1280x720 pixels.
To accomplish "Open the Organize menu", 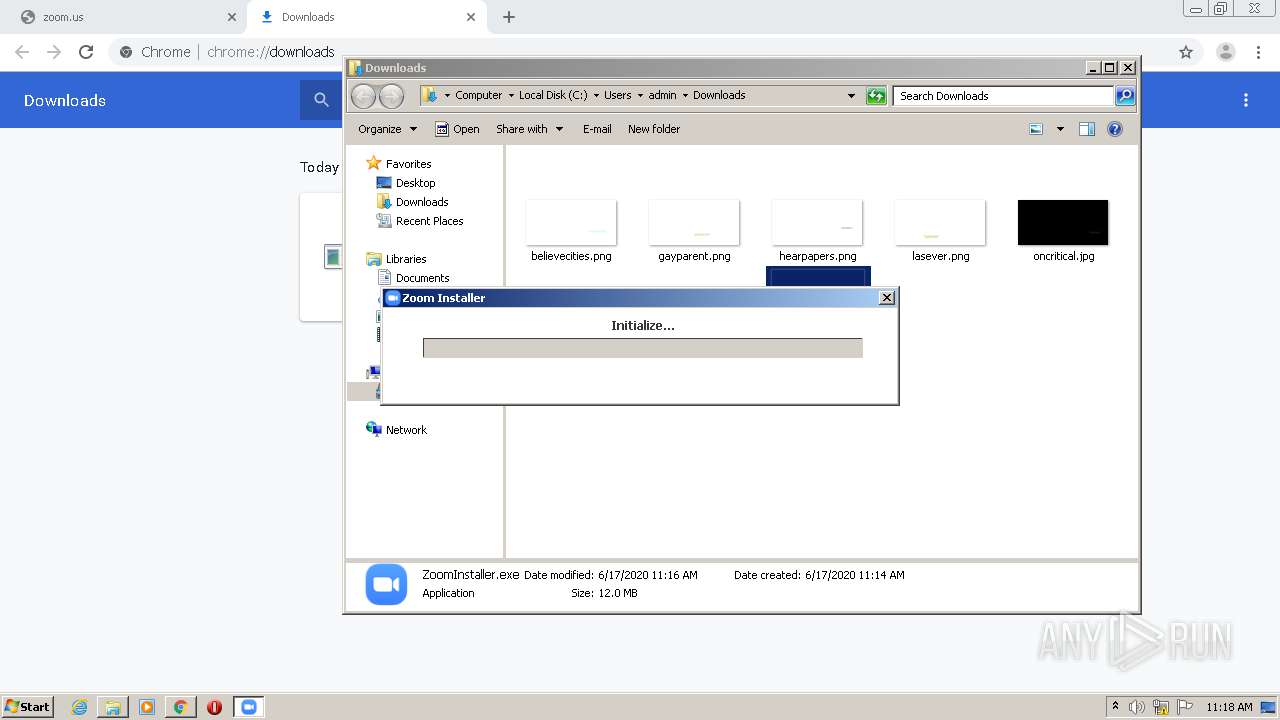I will click(387, 129).
